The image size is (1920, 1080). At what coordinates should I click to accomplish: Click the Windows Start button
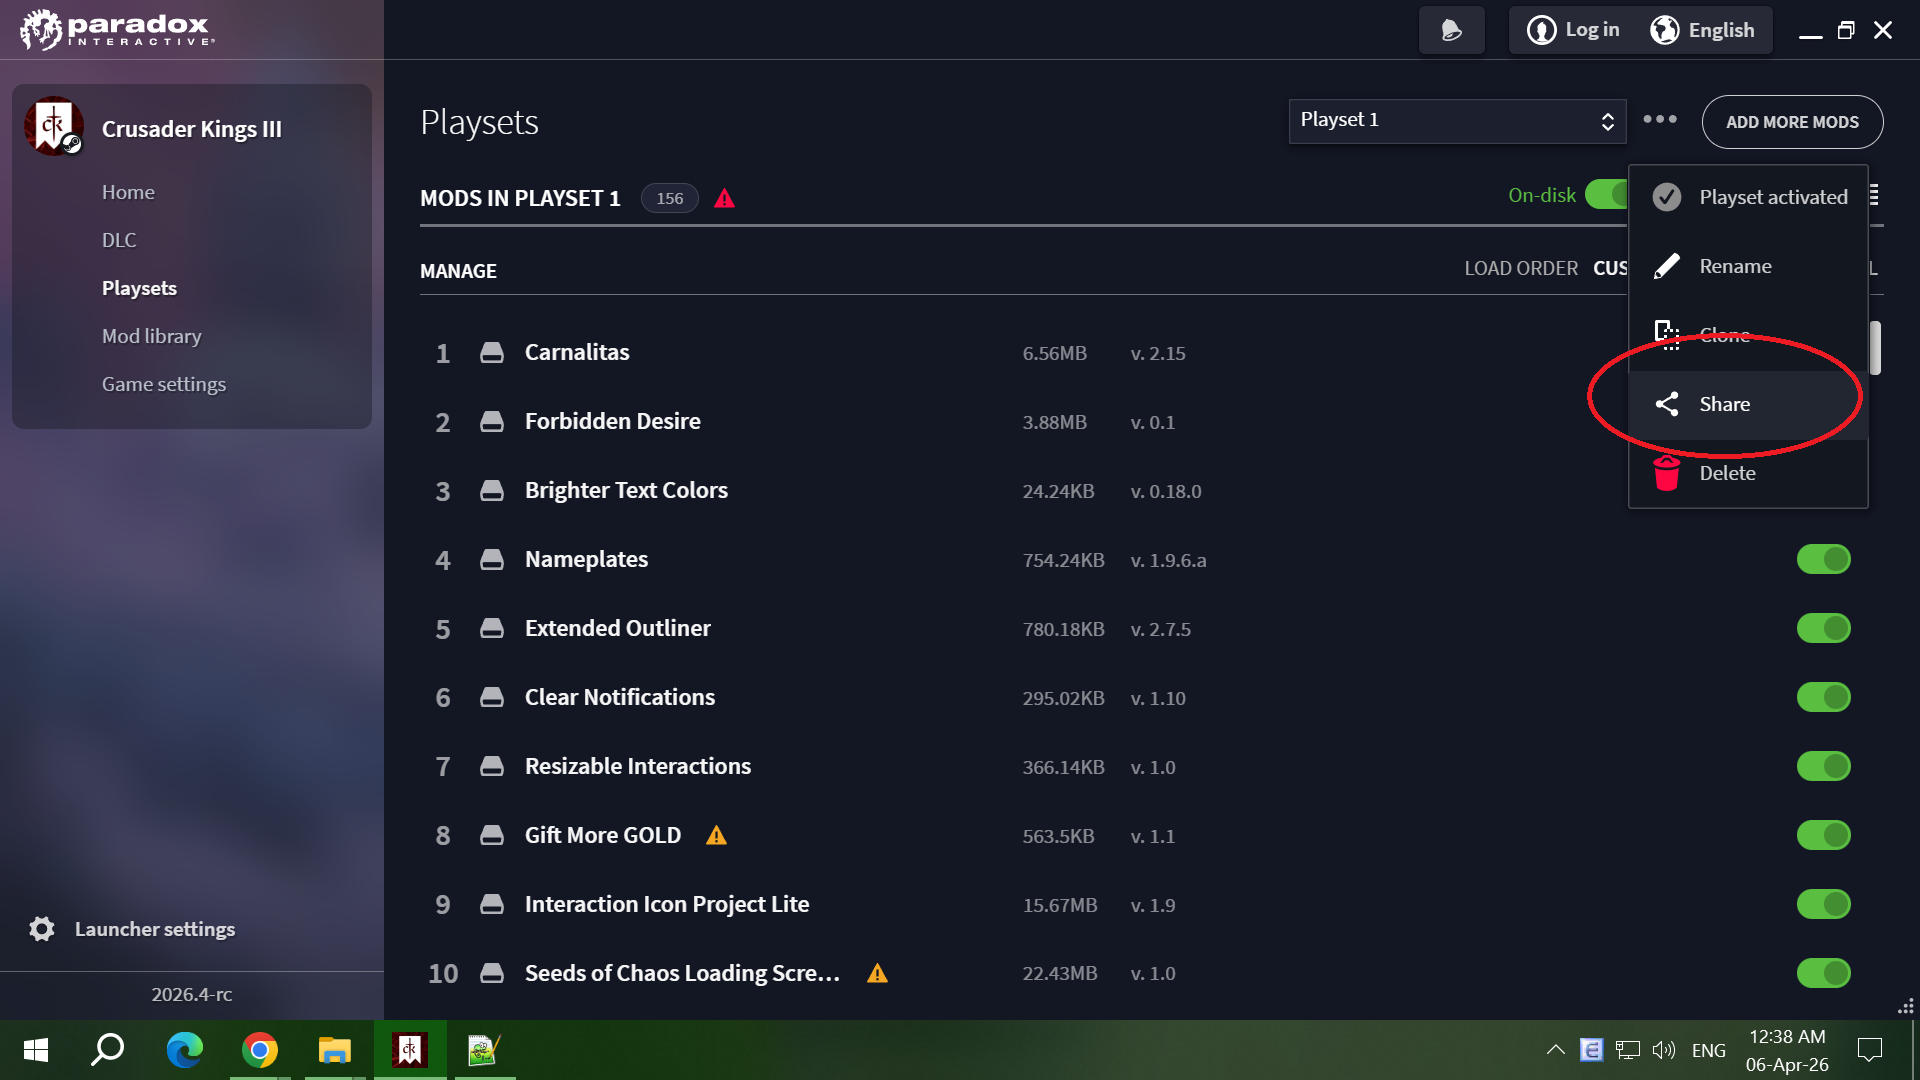[x=36, y=1050]
